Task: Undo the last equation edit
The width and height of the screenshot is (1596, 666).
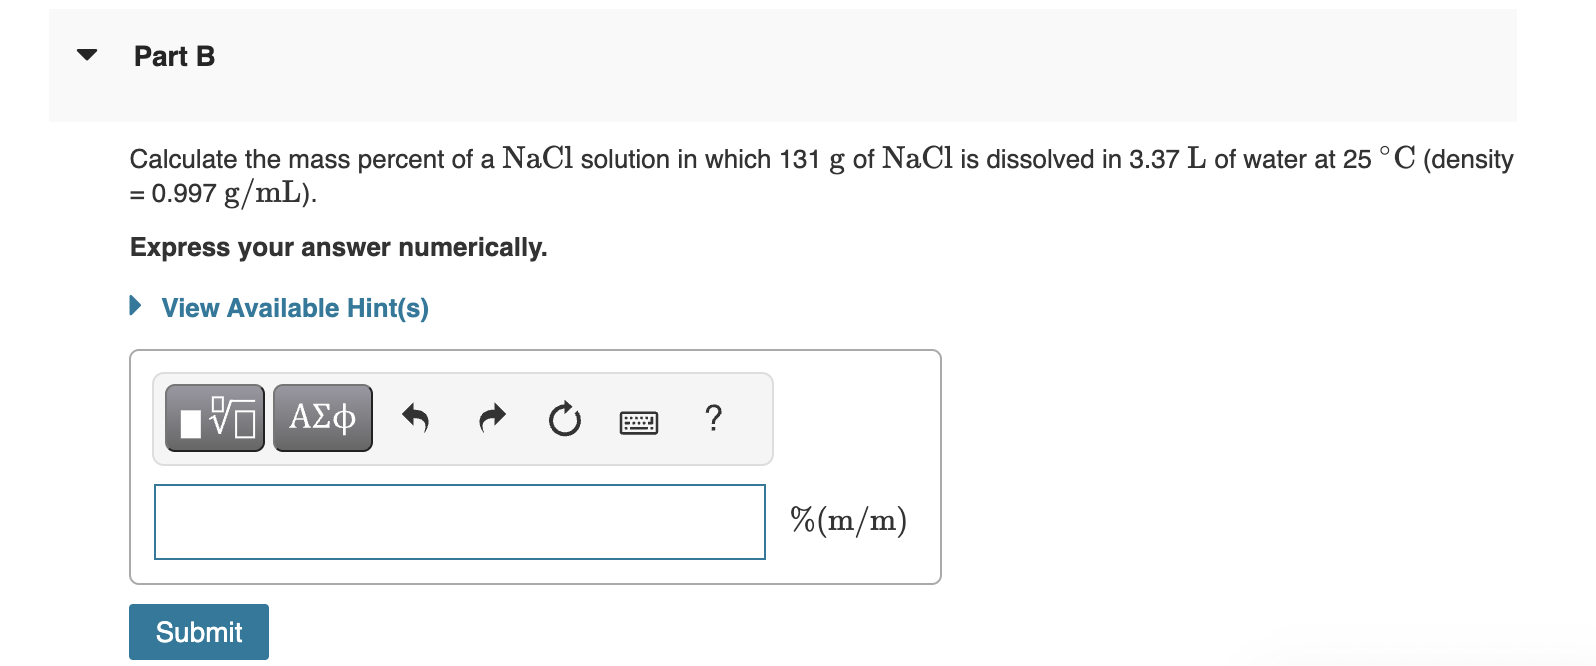Action: (416, 418)
